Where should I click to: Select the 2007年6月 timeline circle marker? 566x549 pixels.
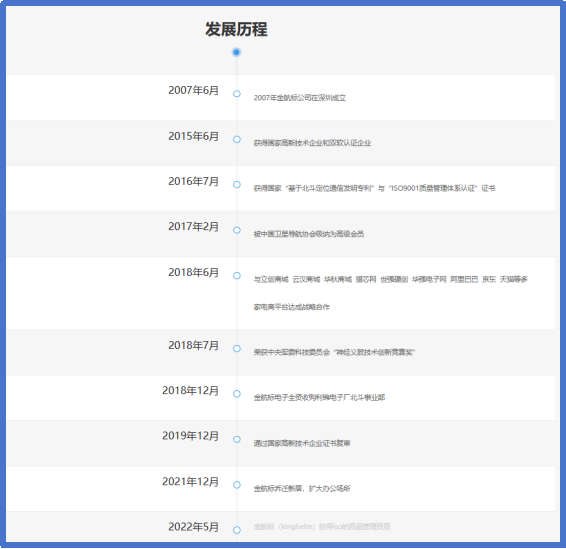[x=237, y=94]
